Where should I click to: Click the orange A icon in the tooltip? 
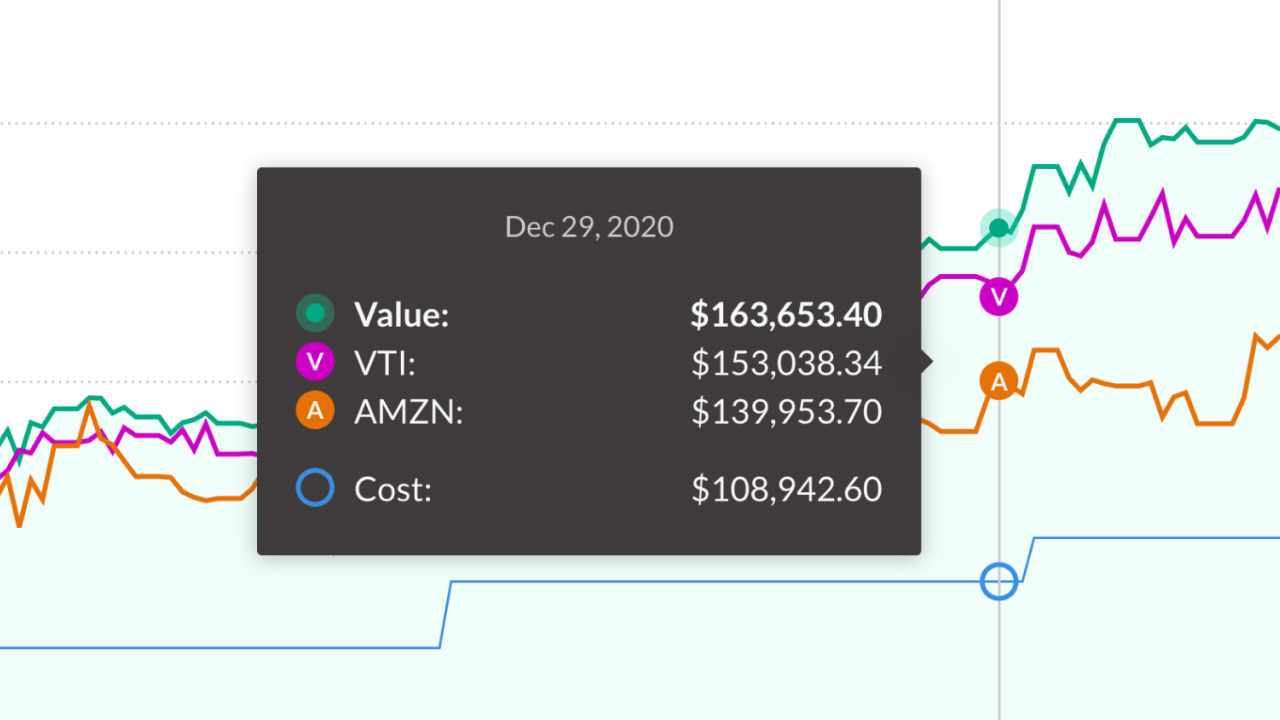click(x=315, y=410)
